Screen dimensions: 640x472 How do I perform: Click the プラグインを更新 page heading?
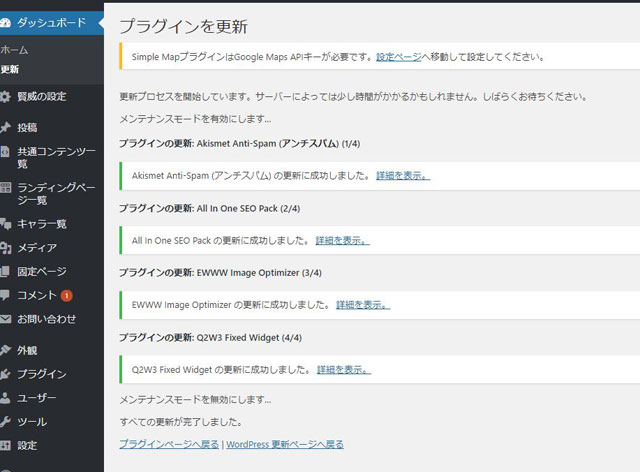[183, 27]
